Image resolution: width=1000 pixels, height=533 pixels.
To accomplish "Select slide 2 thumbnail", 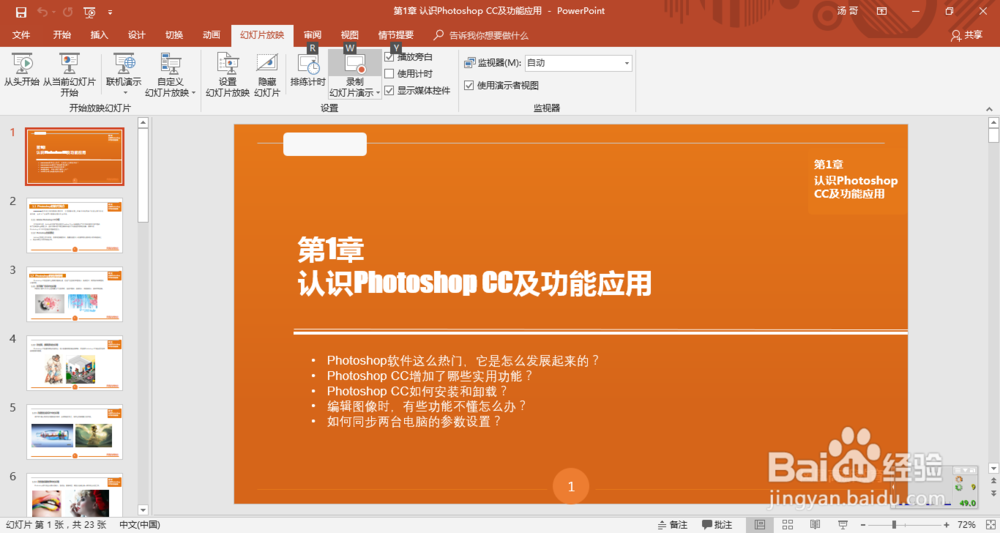I will (75, 226).
